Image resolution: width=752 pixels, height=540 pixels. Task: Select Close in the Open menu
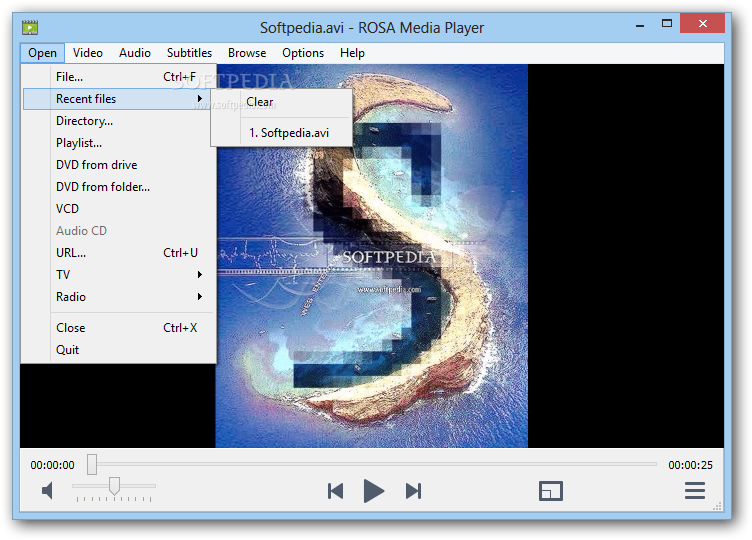pos(118,328)
